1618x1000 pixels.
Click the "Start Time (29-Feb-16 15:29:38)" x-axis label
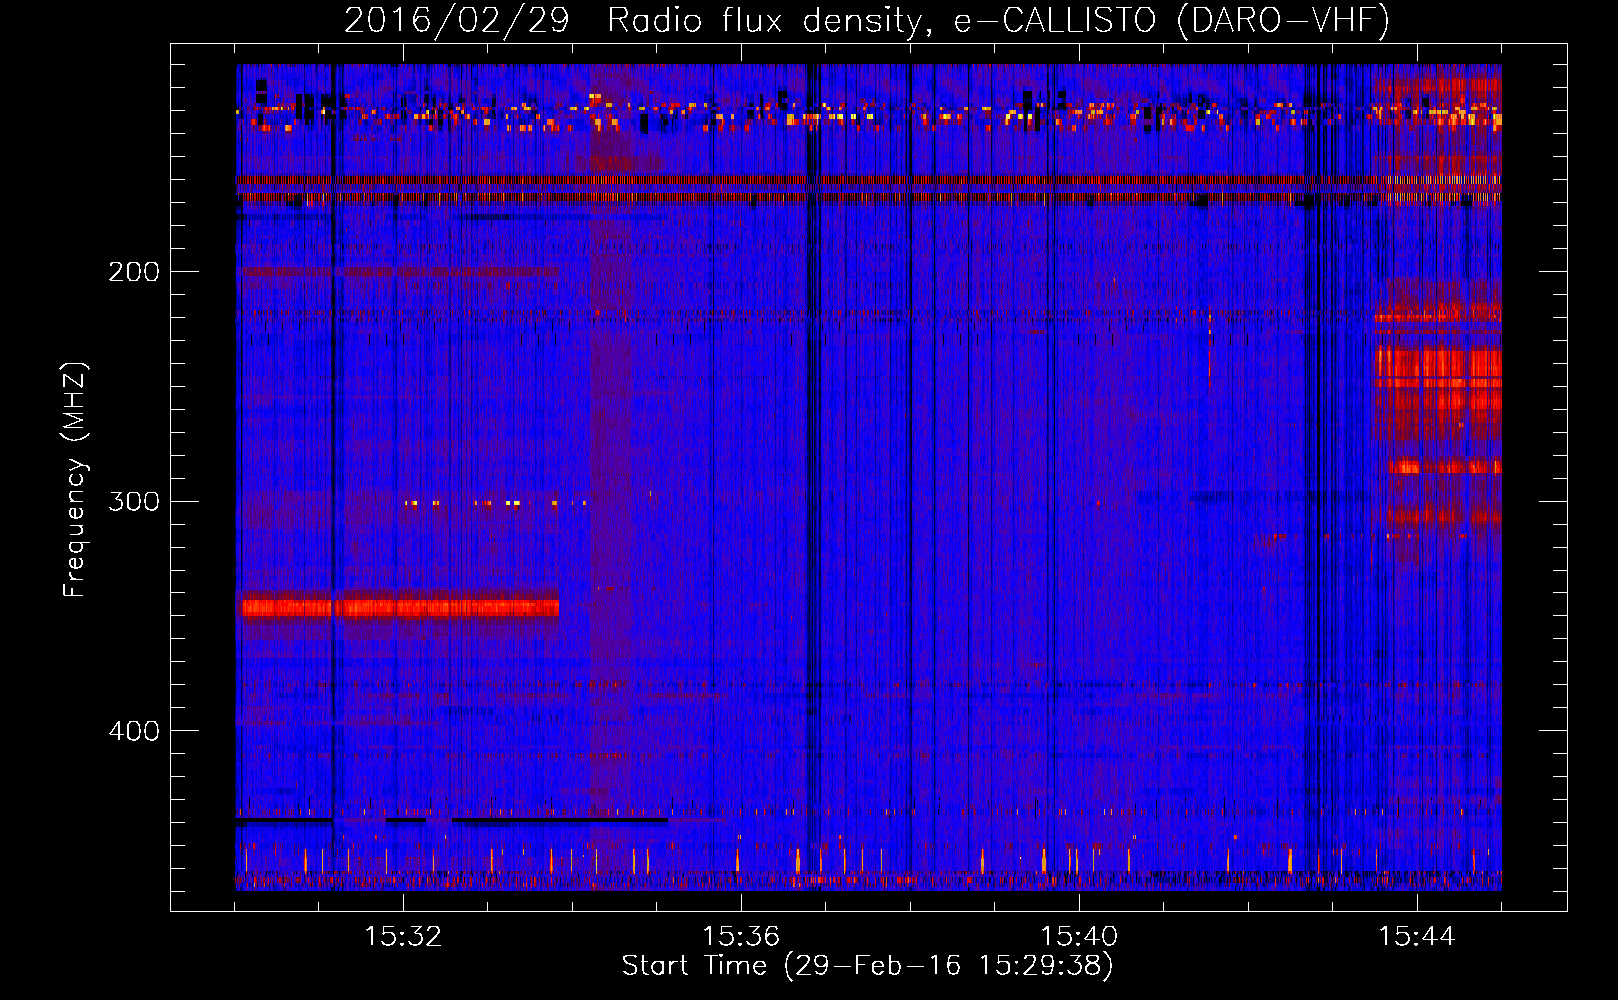click(867, 966)
